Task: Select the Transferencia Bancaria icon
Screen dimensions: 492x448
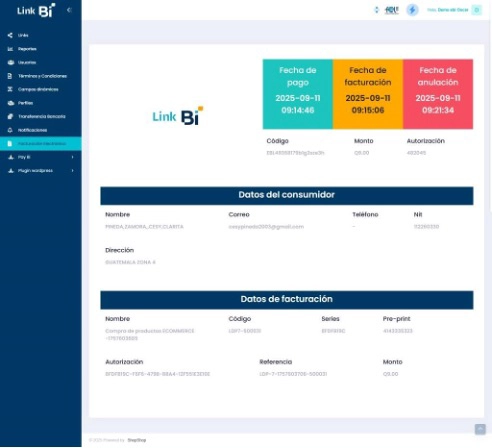Action: (10, 116)
